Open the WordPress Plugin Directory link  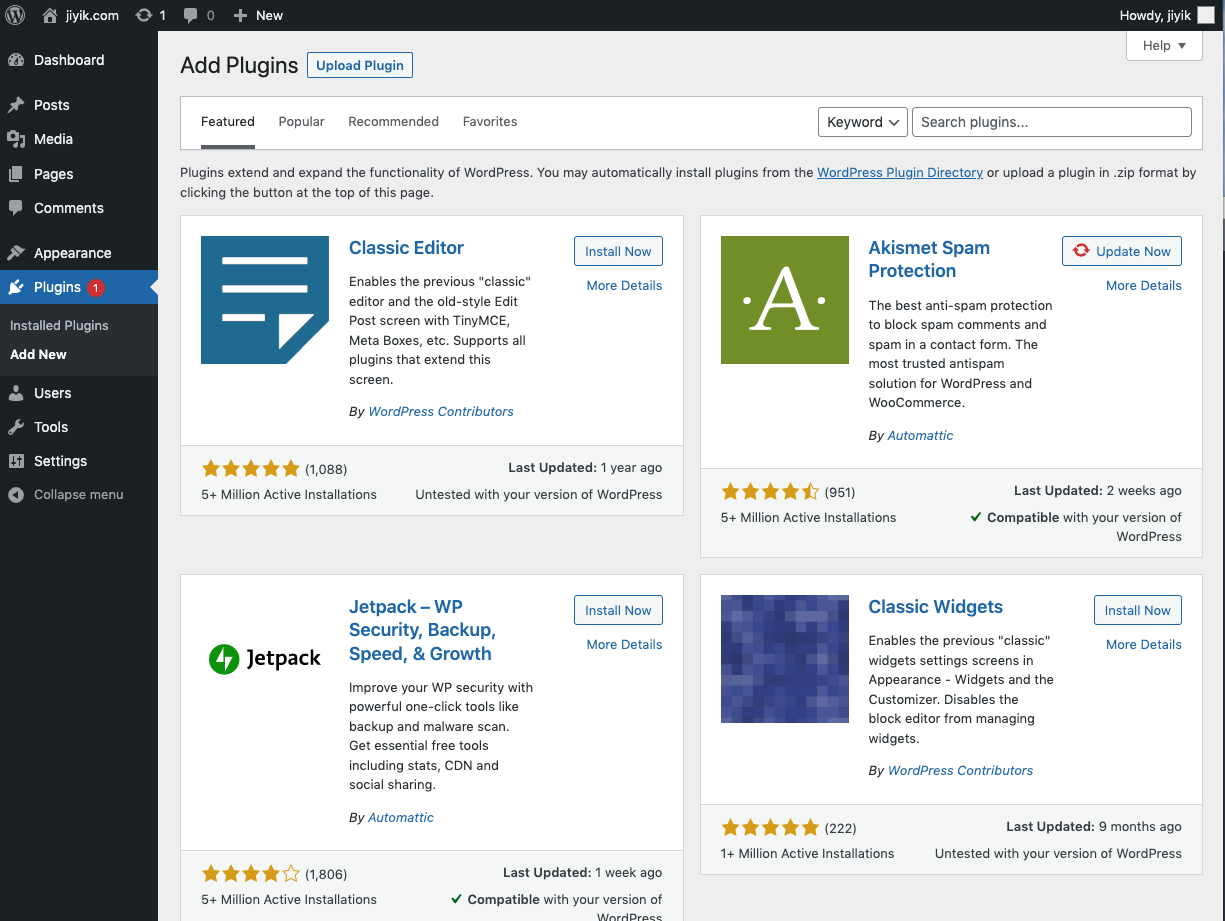tap(900, 172)
